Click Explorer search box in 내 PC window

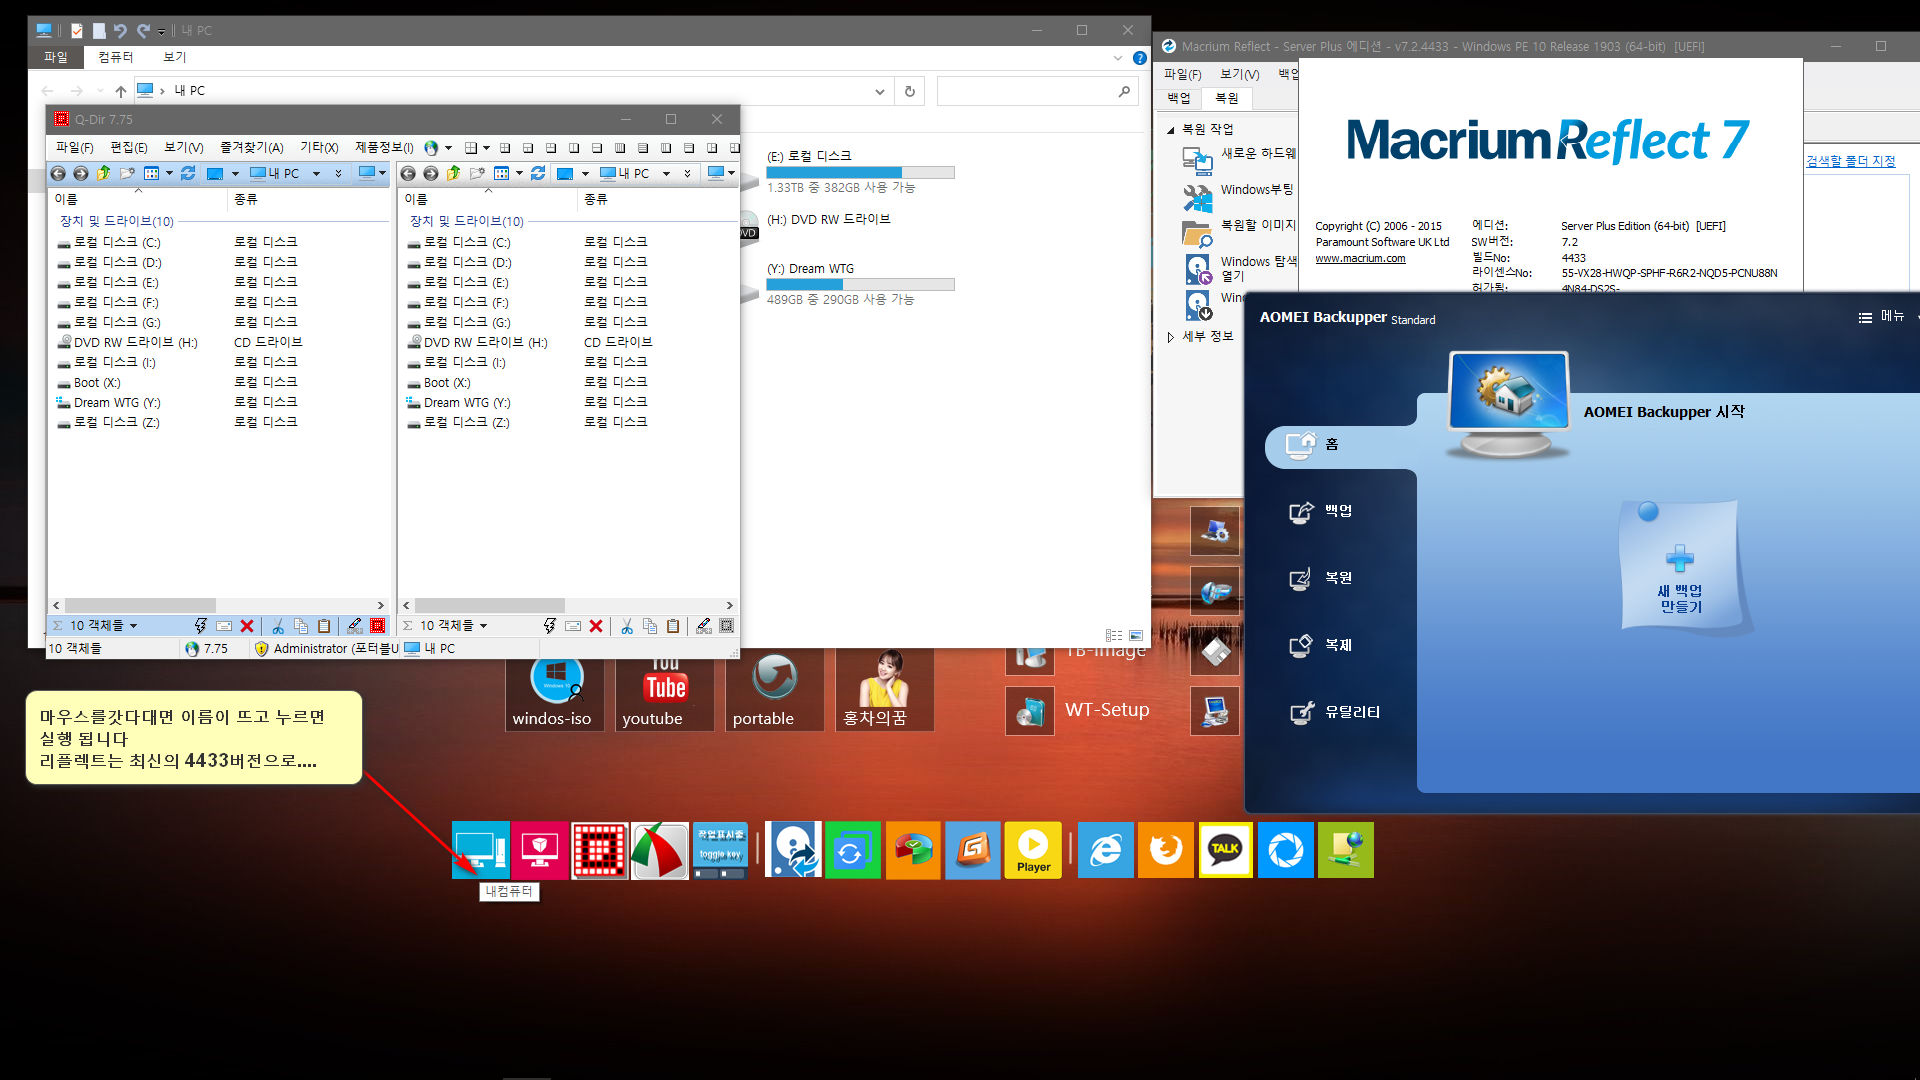click(1038, 91)
